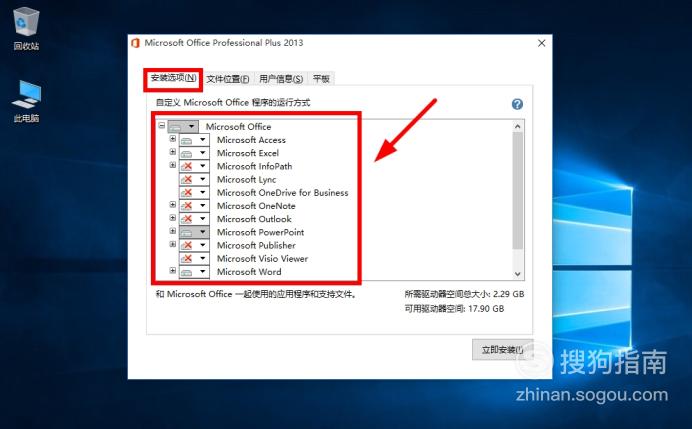Image resolution: width=692 pixels, height=429 pixels.
Task: Expand the Microsoft OneNote tree node
Action: coord(173,205)
